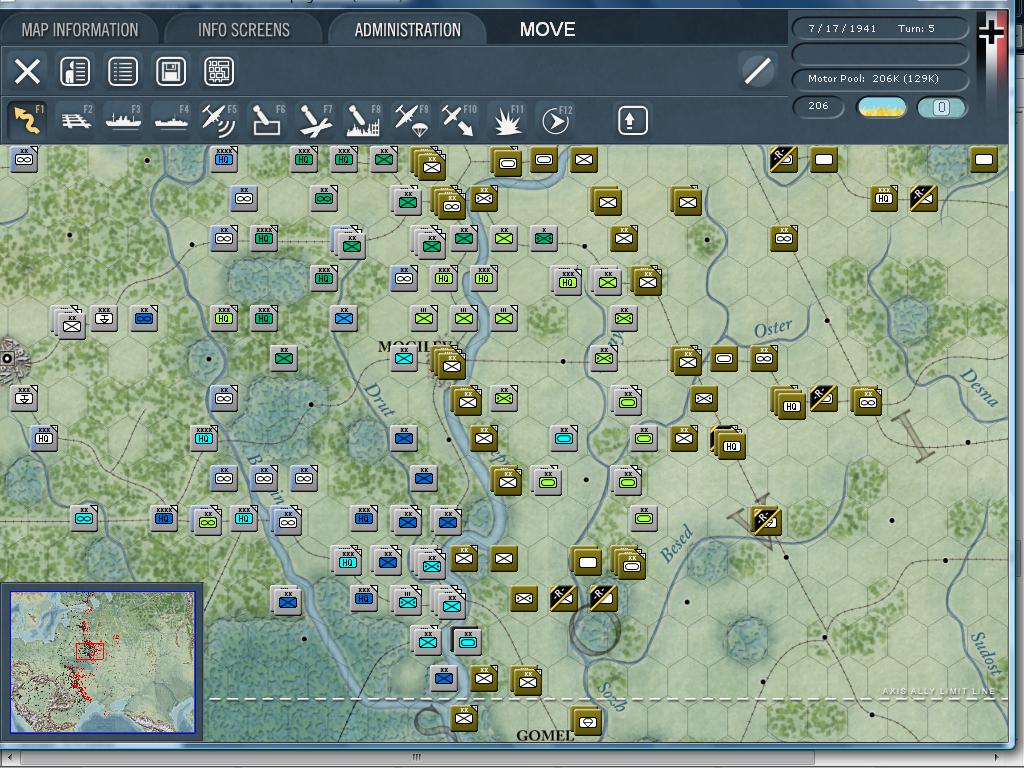Click F11 explosion attack icon
The height and width of the screenshot is (768, 1024).
[507, 120]
